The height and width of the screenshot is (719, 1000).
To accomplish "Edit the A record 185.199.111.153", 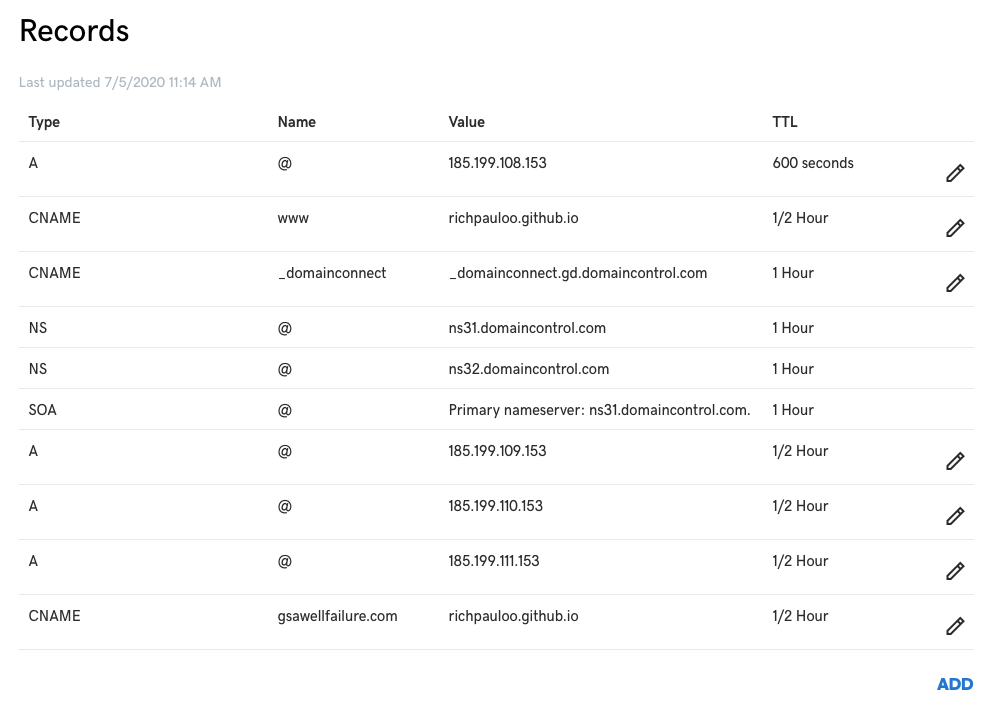I will point(955,570).
